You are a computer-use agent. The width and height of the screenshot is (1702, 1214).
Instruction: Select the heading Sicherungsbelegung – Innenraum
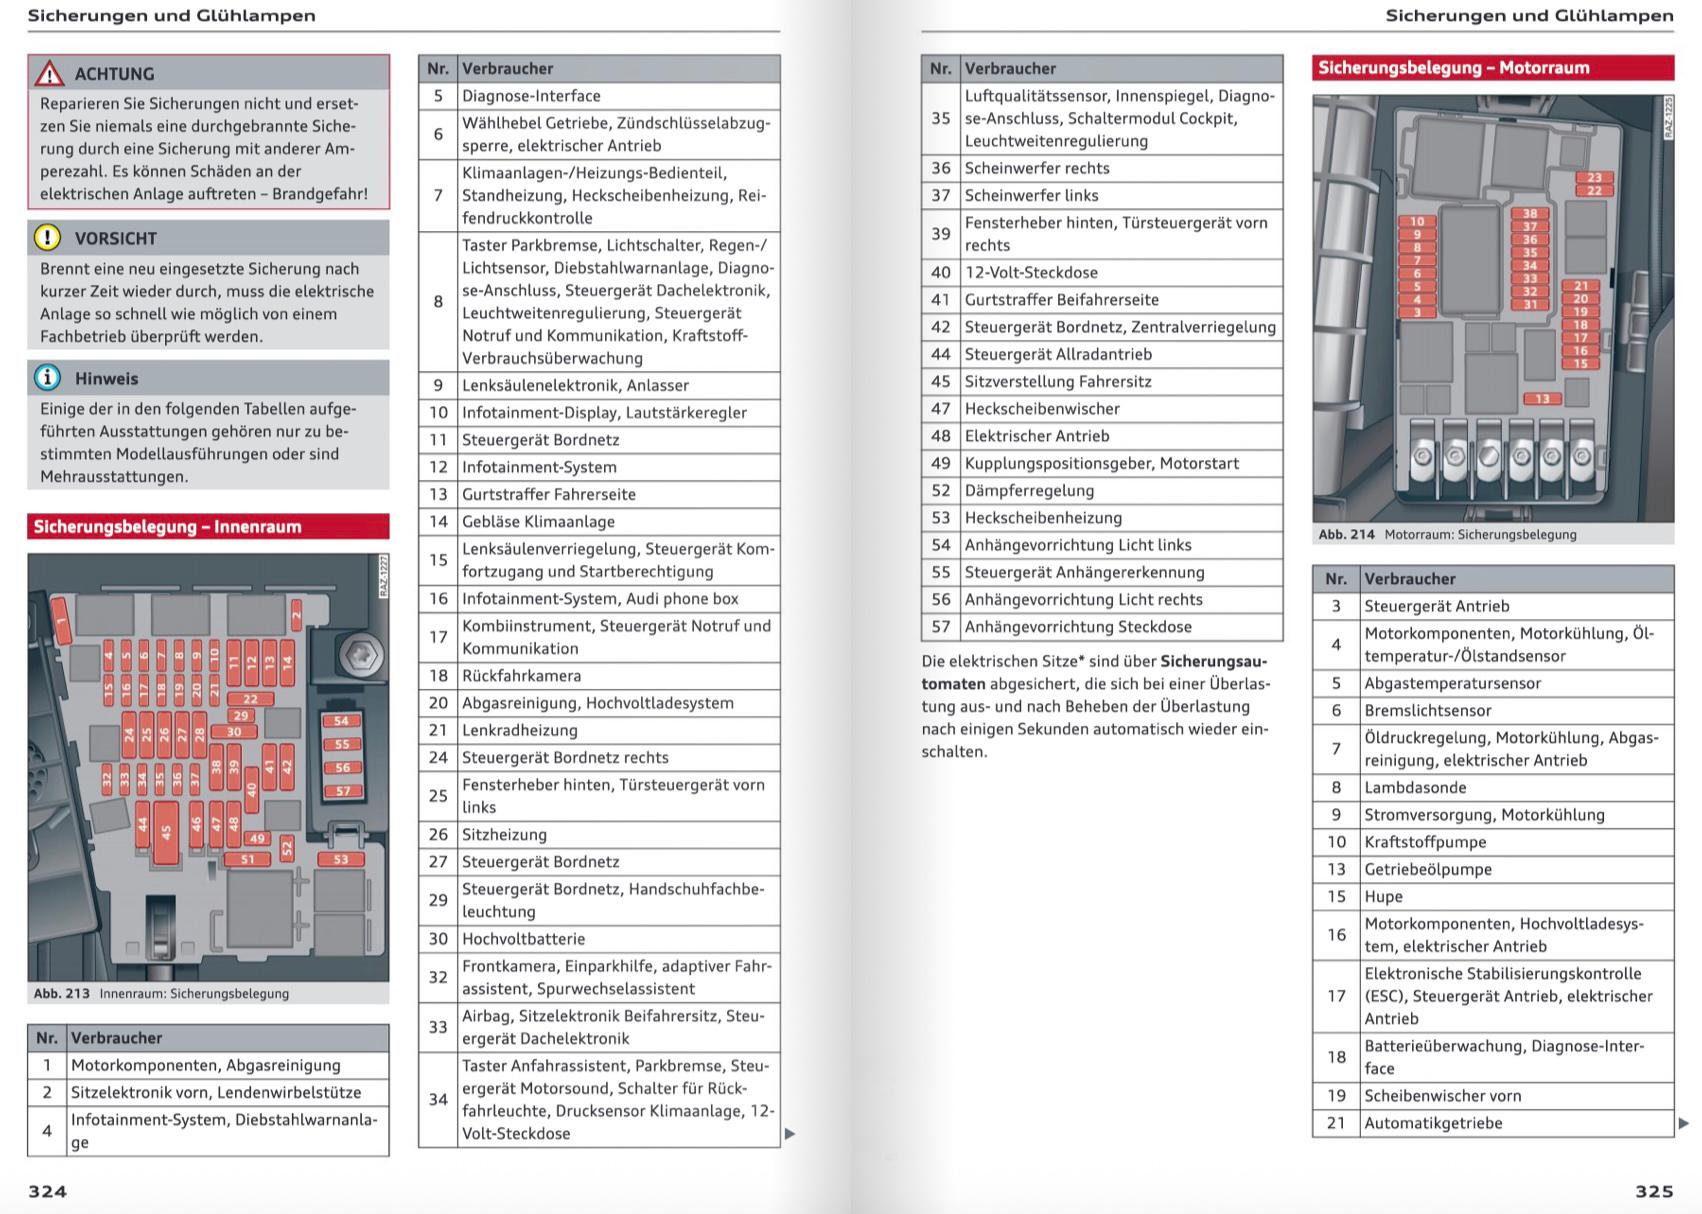[208, 527]
